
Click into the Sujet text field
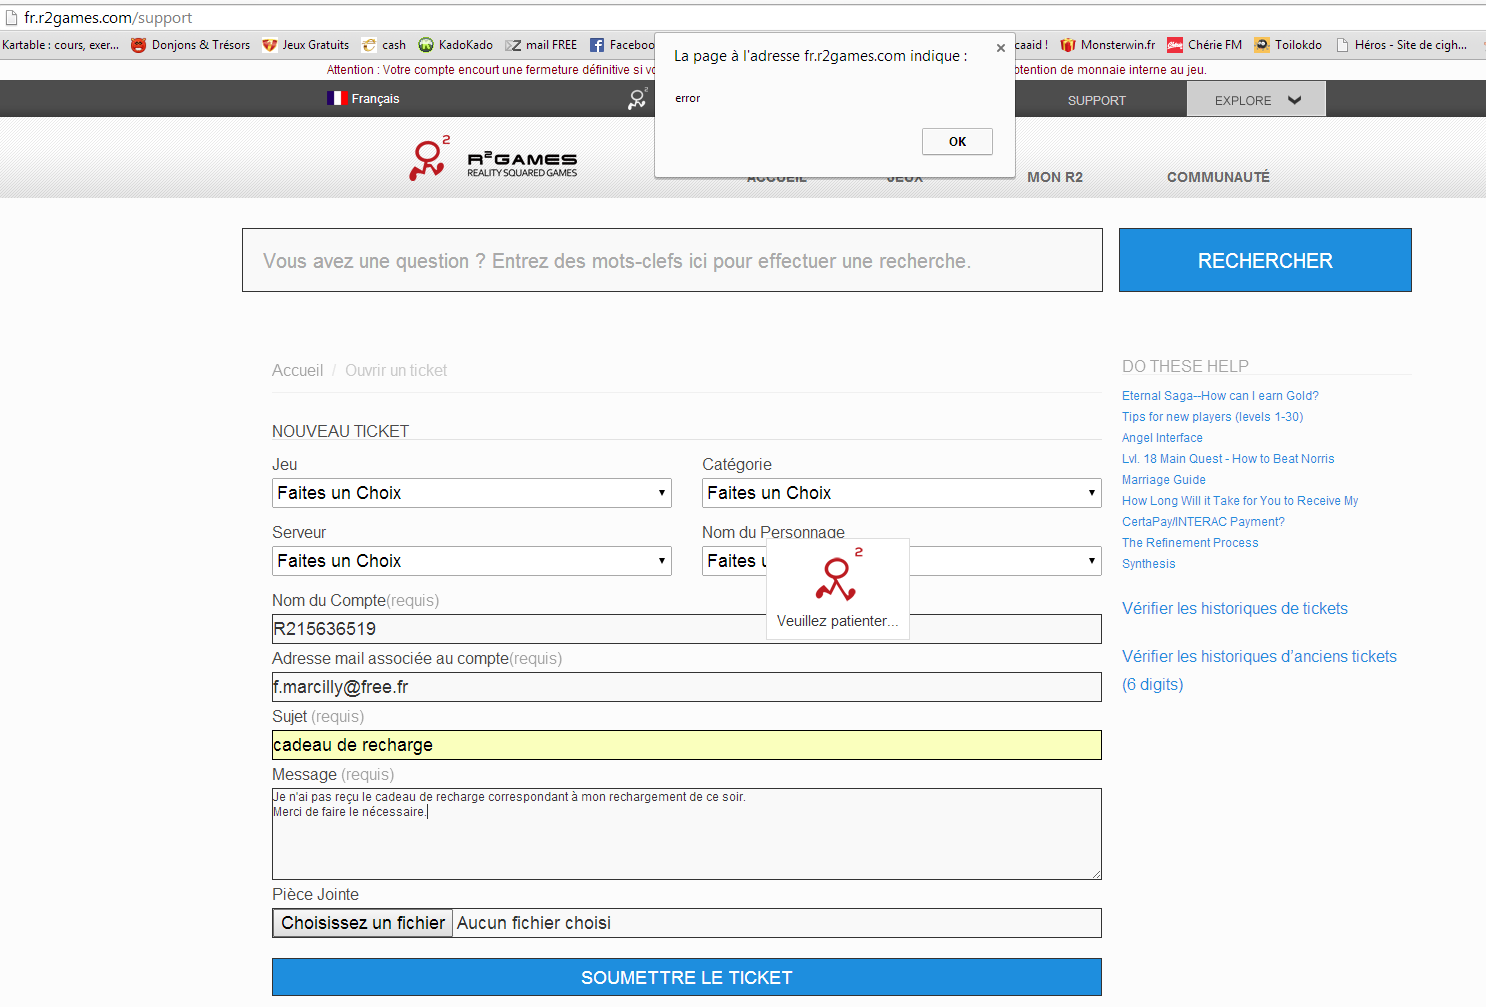686,745
